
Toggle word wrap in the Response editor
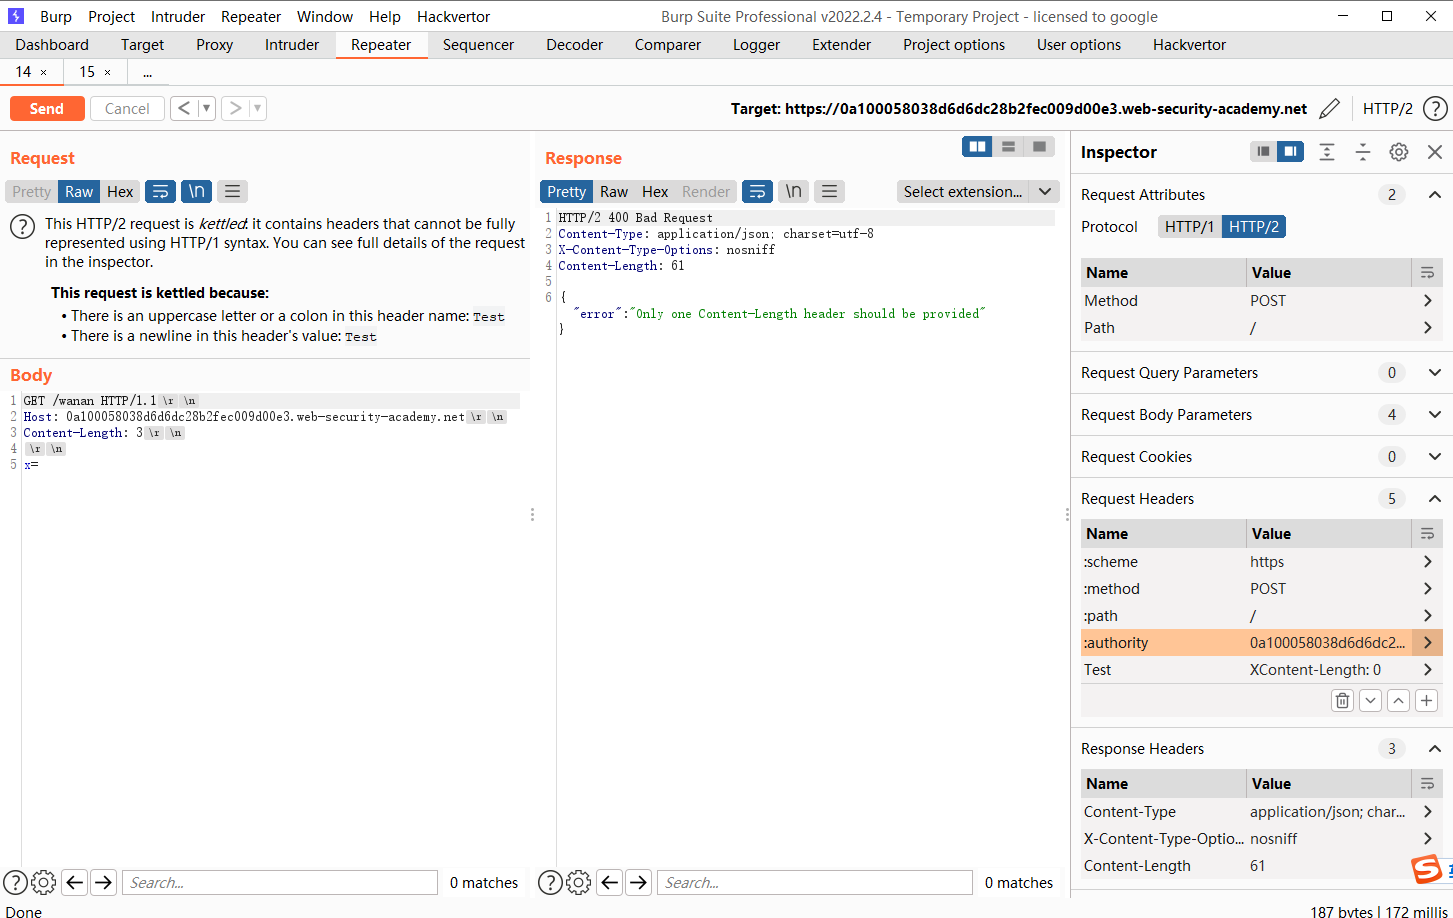click(759, 191)
